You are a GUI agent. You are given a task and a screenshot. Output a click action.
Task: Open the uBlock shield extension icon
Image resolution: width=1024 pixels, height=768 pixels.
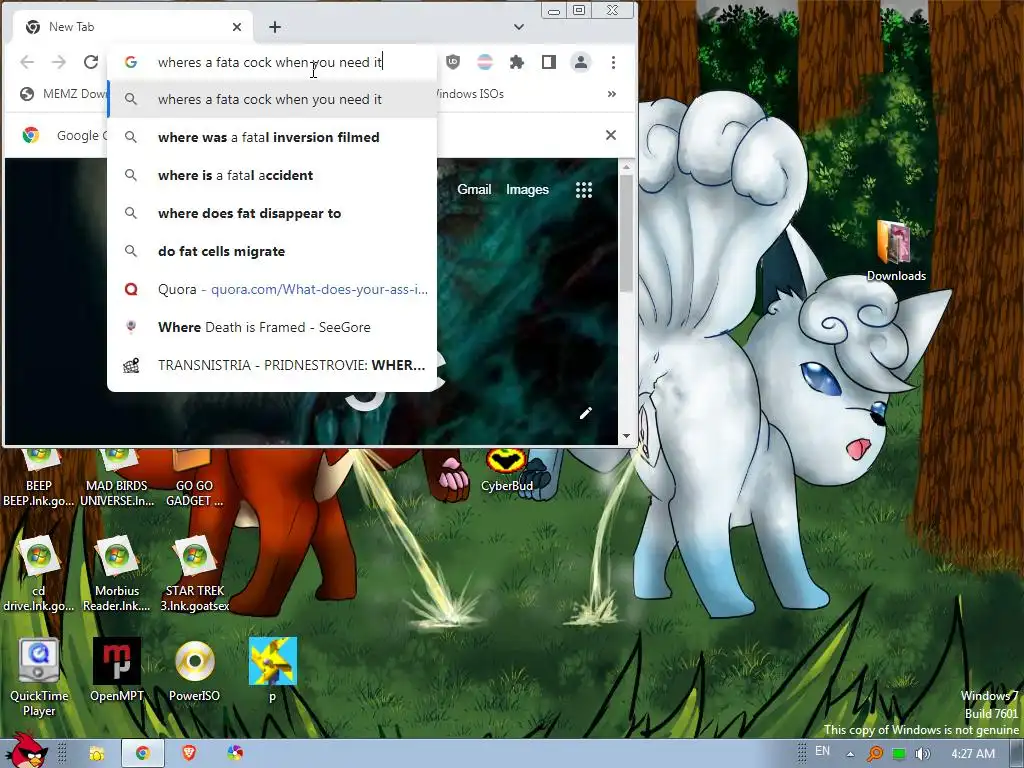click(x=453, y=62)
